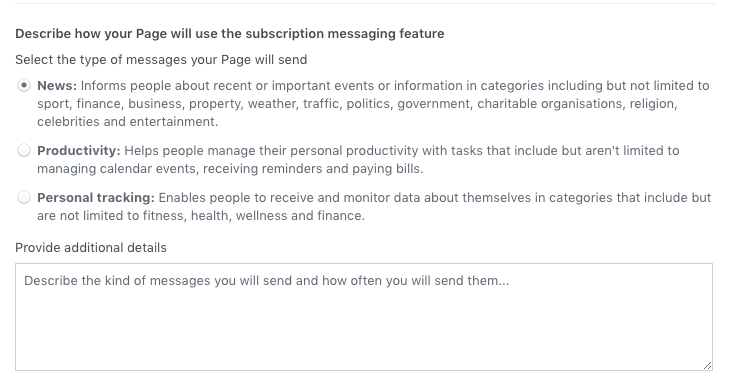Image resolution: width=734 pixels, height=389 pixels.
Task: Click the text area's resize handle icon
Action: tap(707, 366)
